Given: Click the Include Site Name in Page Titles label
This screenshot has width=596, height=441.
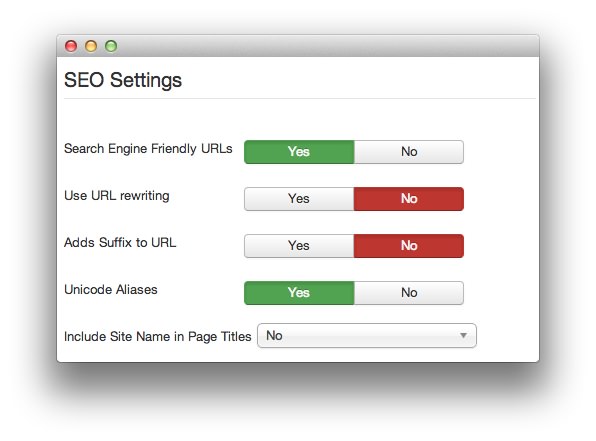Looking at the screenshot, I should click(x=158, y=337).
